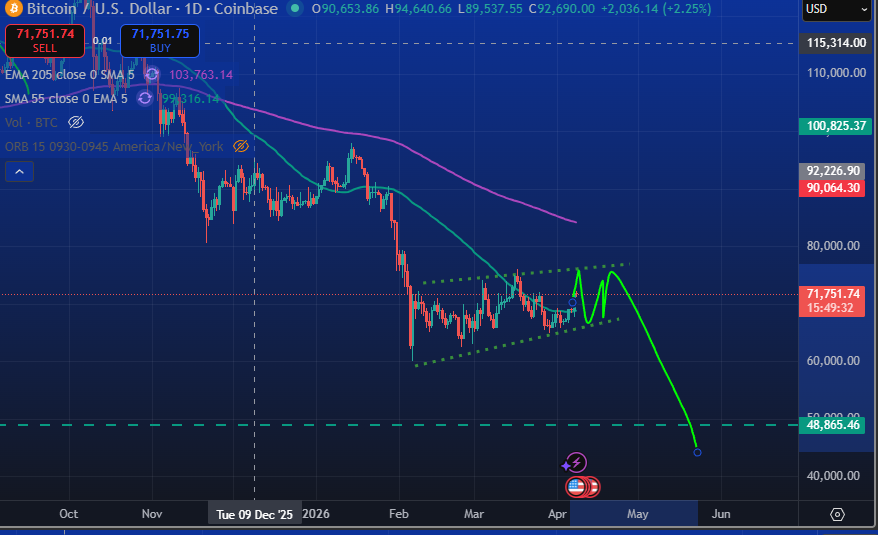878x535 pixels.
Task: Click the teal 48,865.46 line label
Action: (833, 425)
